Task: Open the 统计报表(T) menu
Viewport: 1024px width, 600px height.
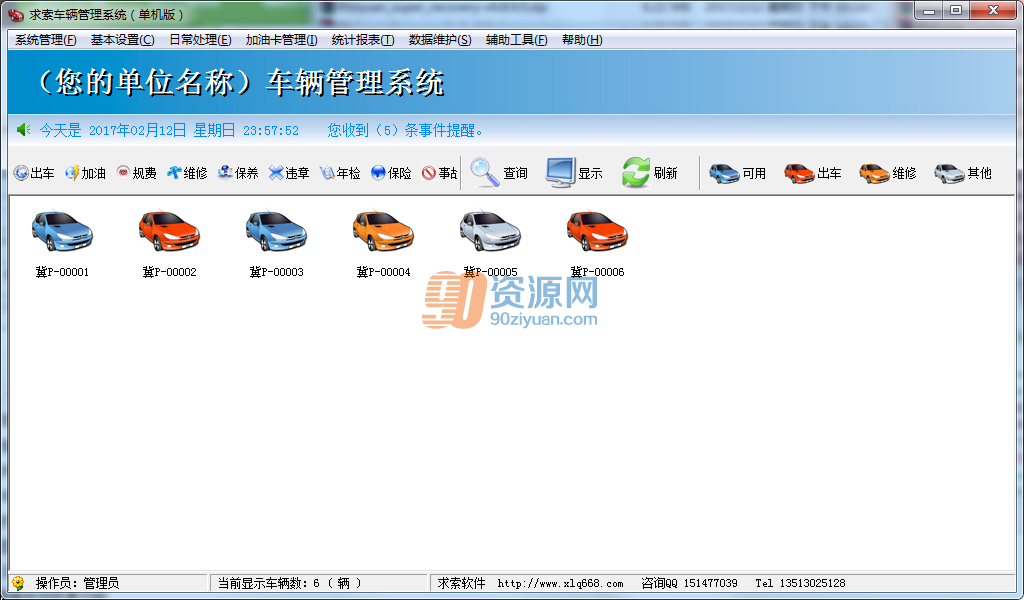Action: (x=363, y=40)
